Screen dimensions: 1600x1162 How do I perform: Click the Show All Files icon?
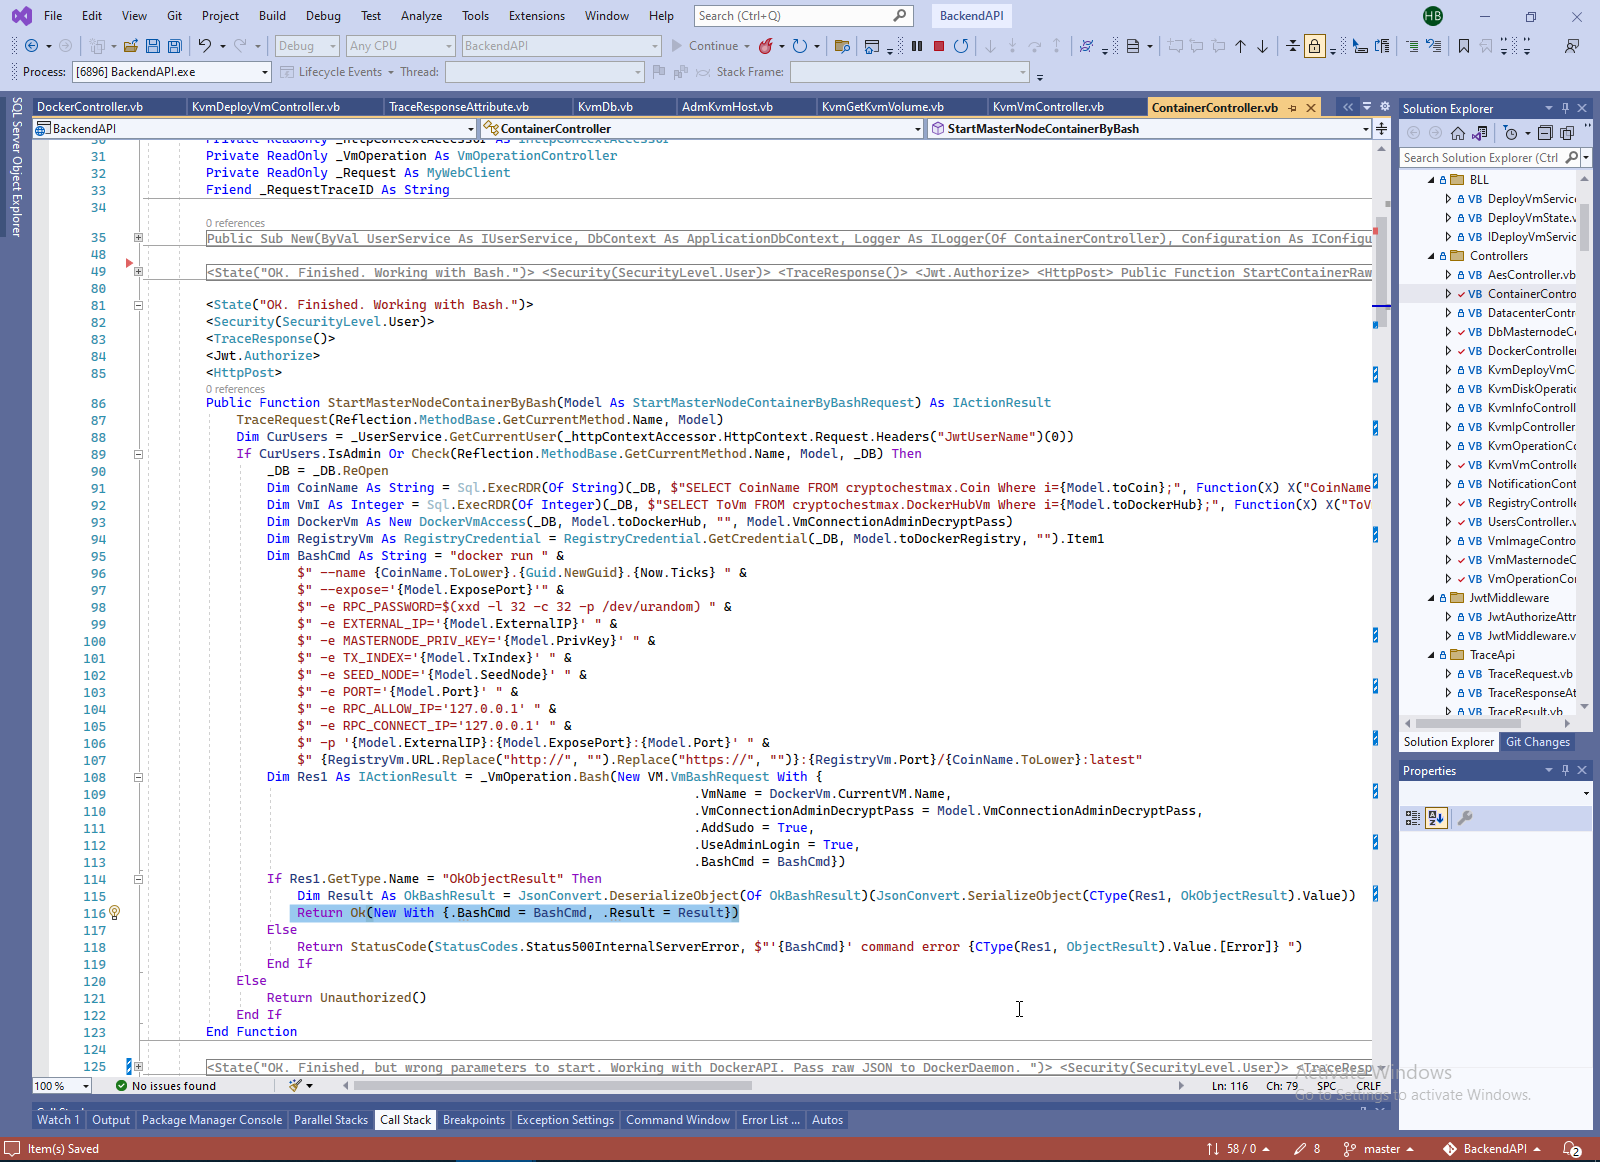[1567, 133]
